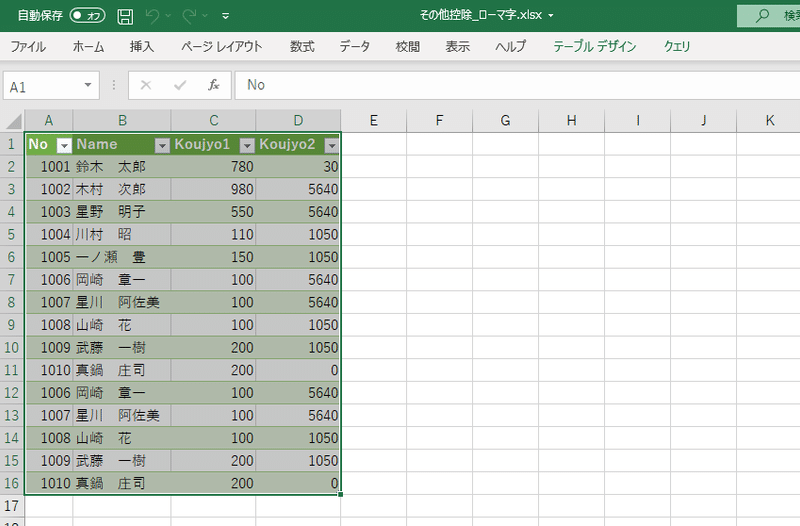The image size is (800, 526).
Task: Open the No column filter dropdown
Action: click(64, 146)
